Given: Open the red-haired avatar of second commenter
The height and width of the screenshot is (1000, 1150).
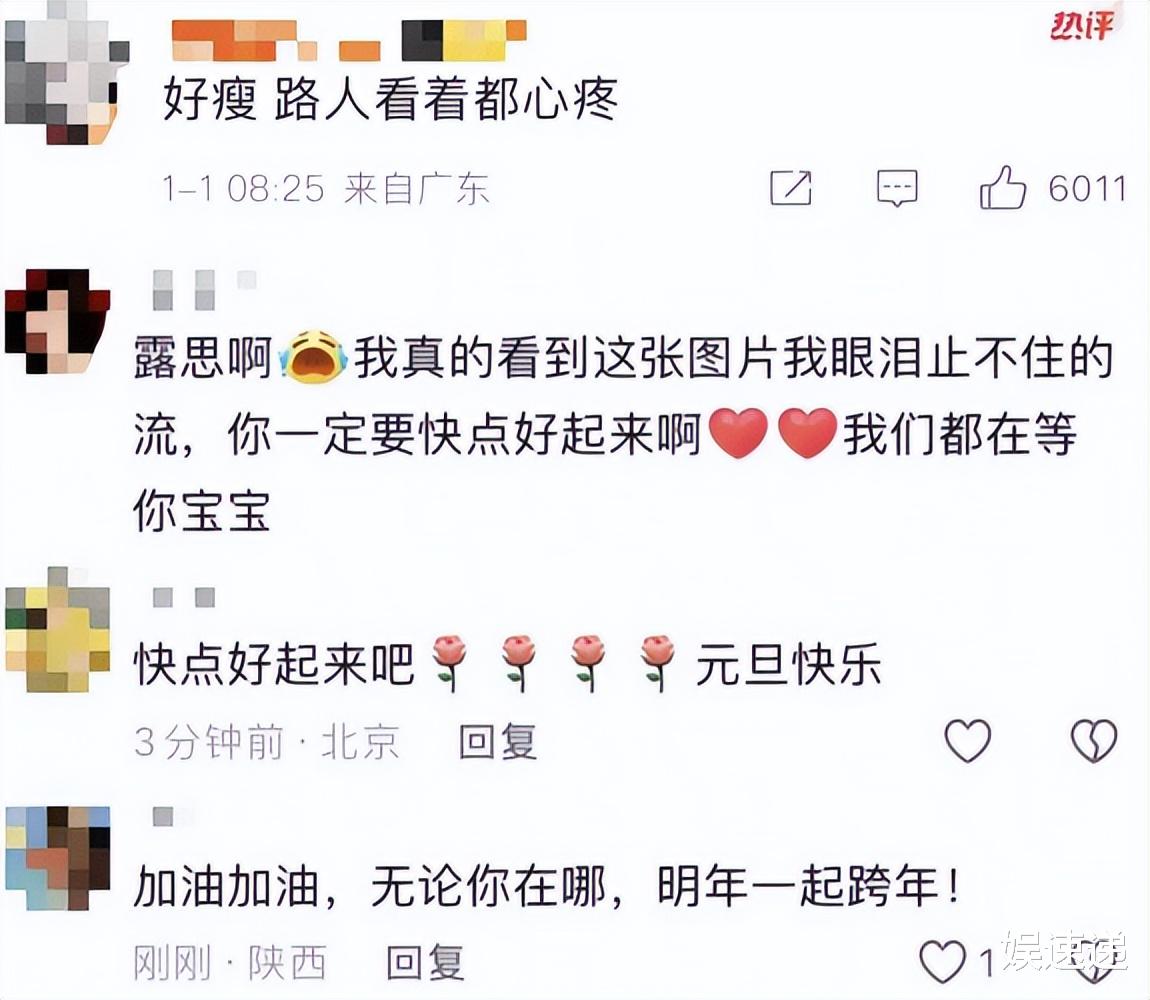Looking at the screenshot, I should 57,321.
